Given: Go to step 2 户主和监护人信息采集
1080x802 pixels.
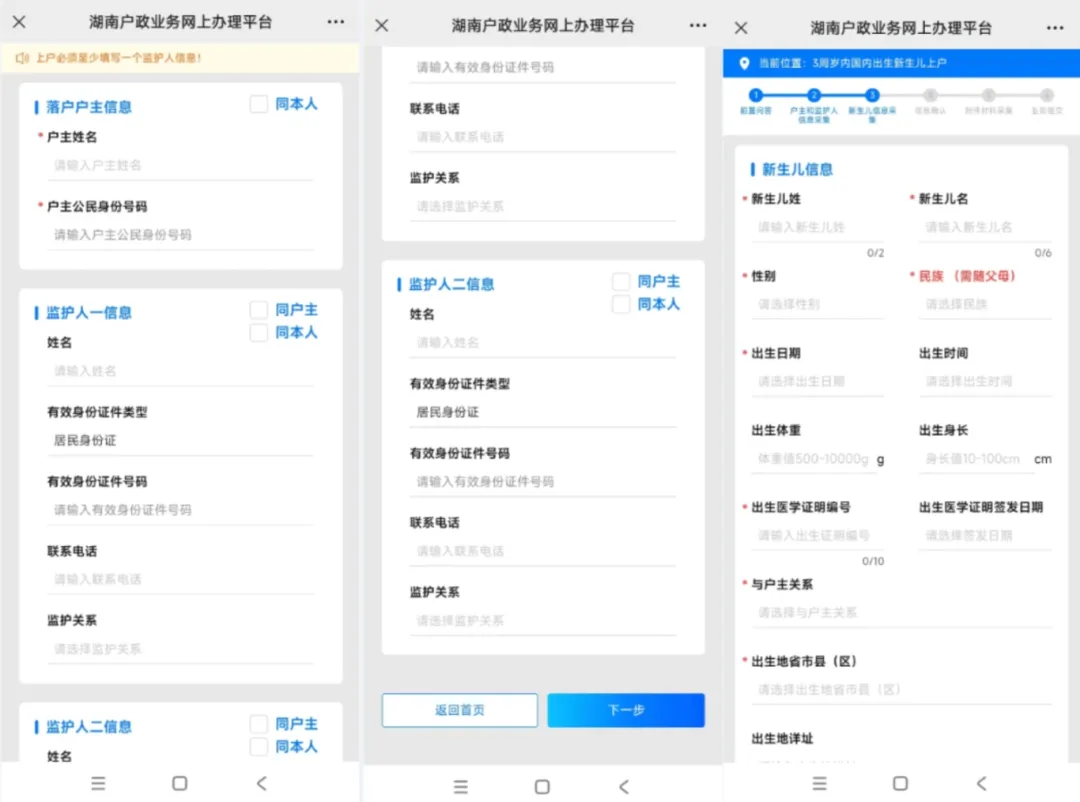Looking at the screenshot, I should point(814,96).
